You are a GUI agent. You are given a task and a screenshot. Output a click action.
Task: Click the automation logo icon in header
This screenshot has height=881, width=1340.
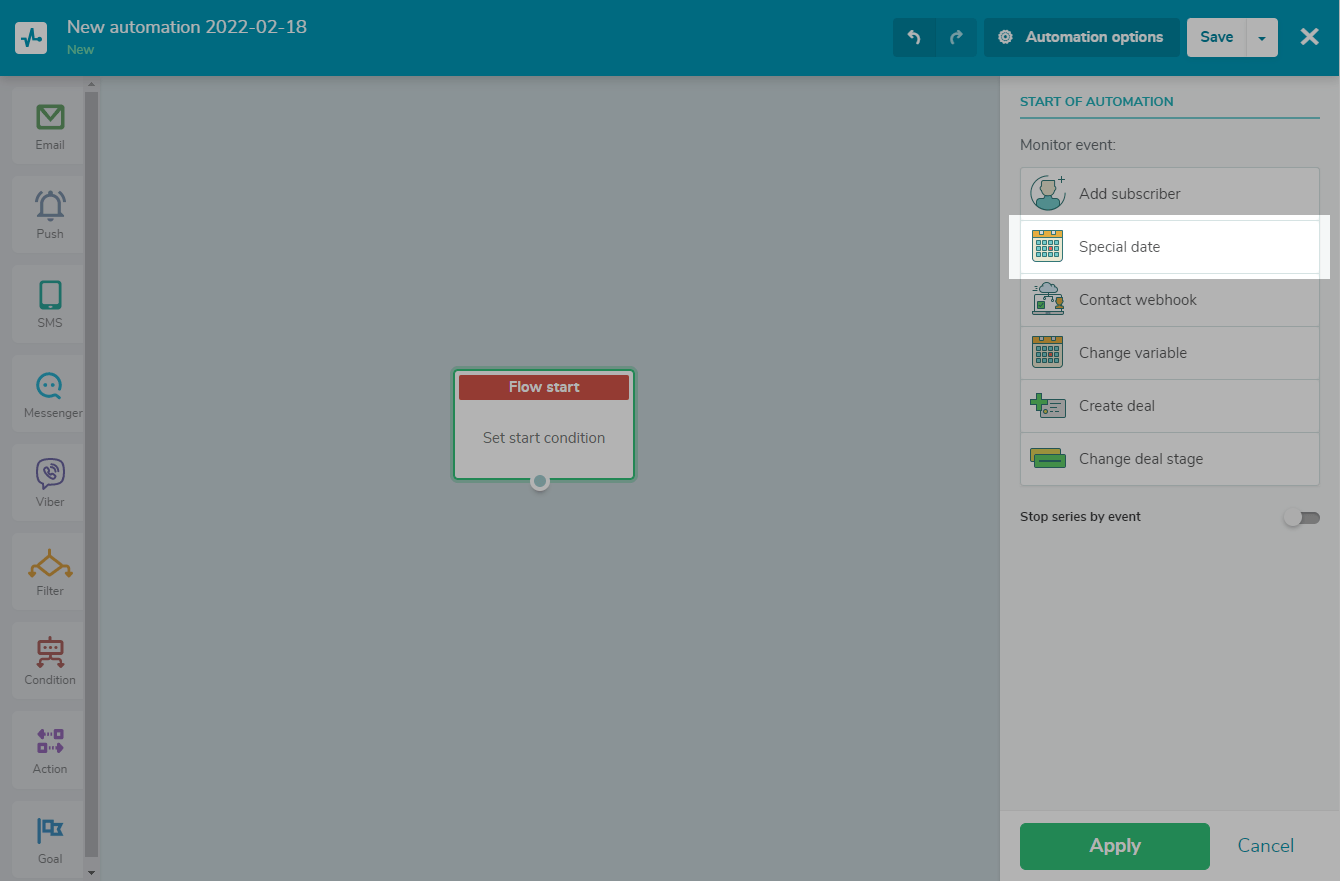coord(31,37)
